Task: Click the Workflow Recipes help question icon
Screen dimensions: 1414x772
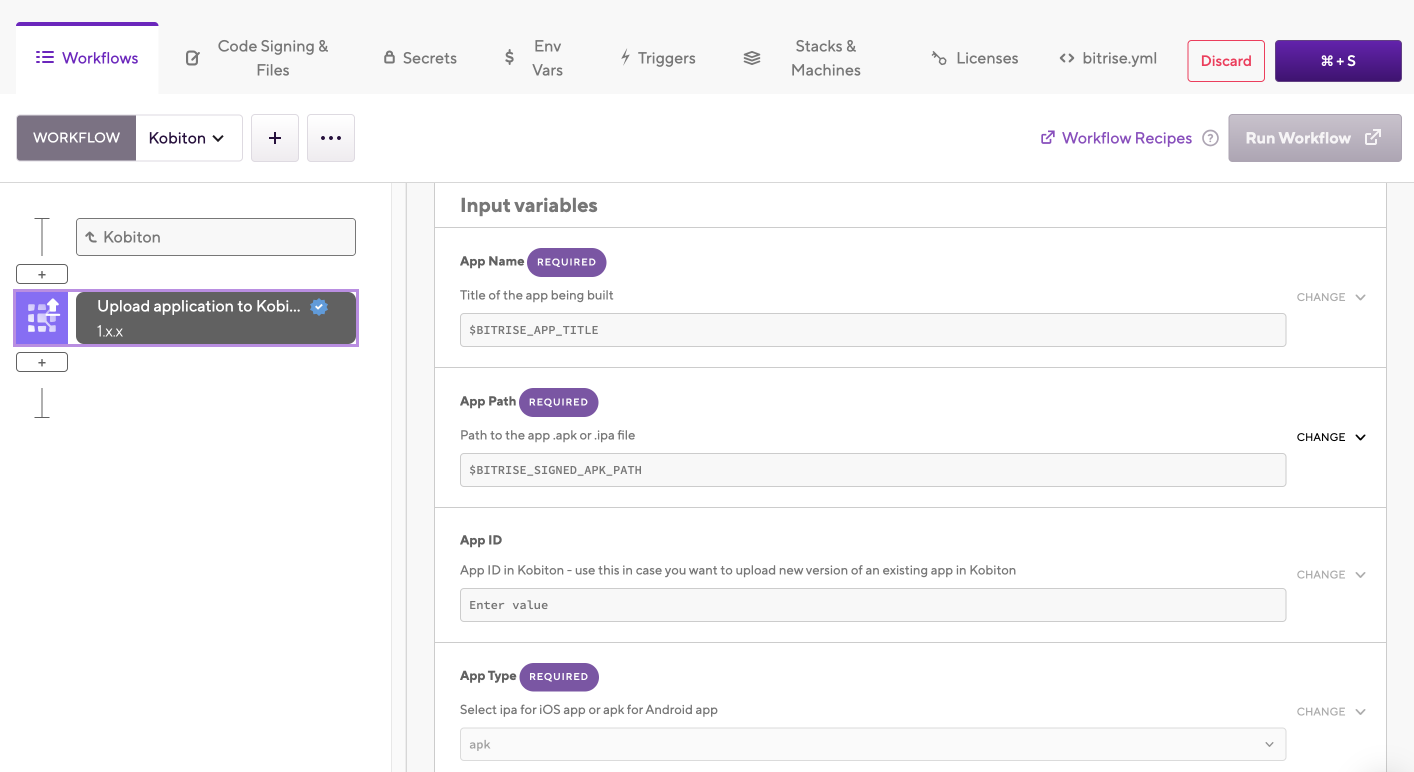Action: tap(1210, 138)
